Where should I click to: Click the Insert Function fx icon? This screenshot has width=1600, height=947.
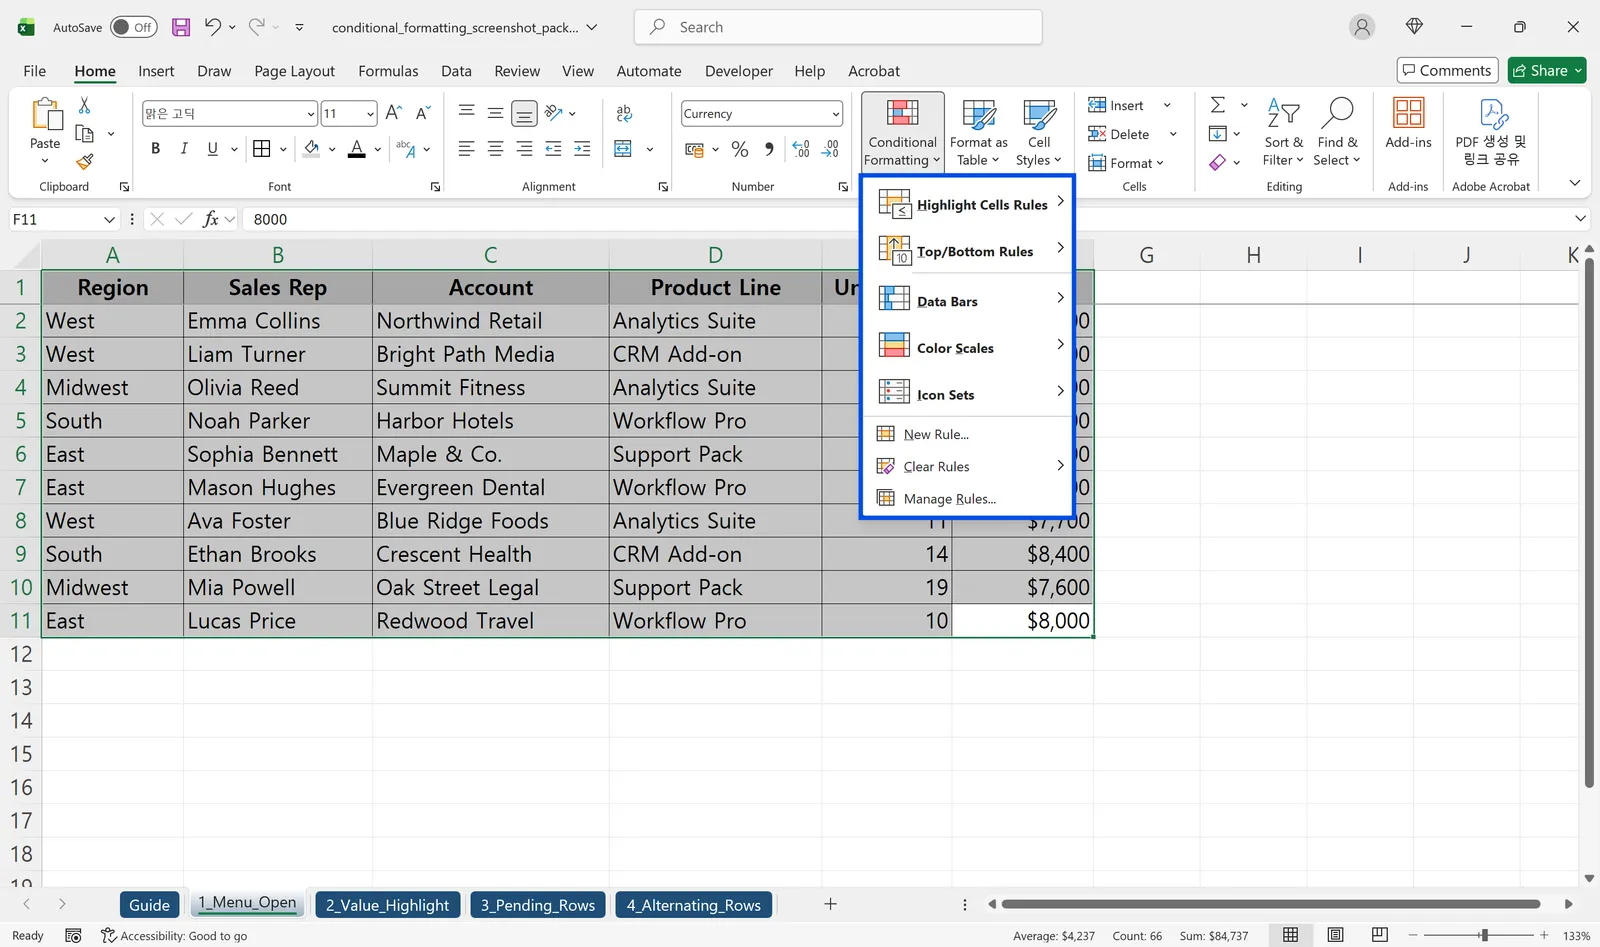(210, 219)
